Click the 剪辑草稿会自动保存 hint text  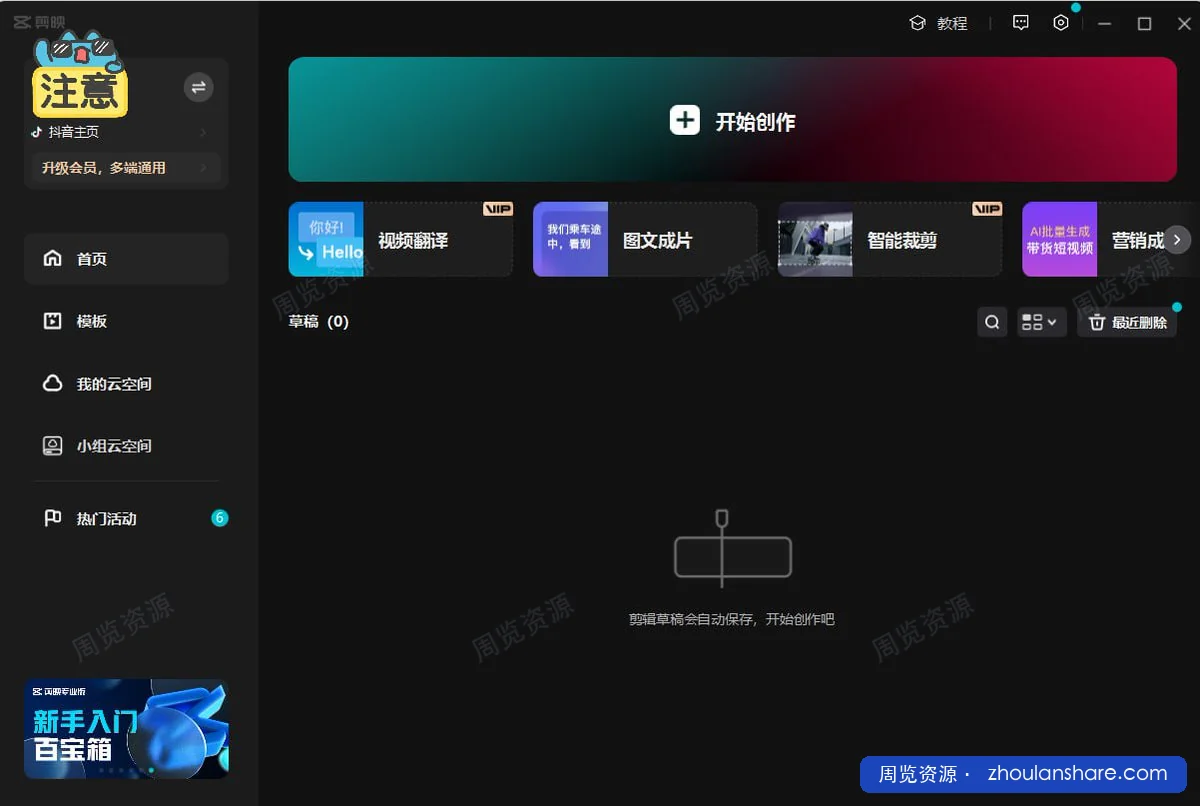[732, 619]
